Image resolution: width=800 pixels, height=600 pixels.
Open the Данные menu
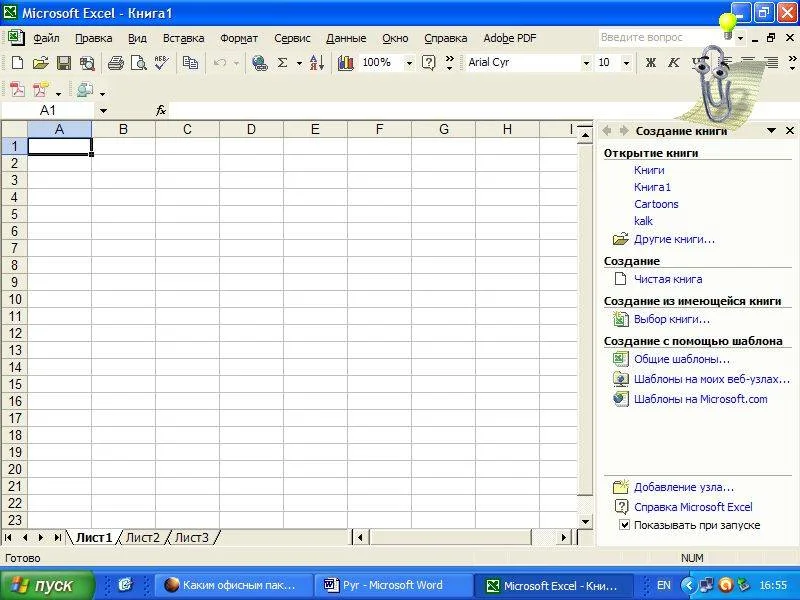(346, 38)
